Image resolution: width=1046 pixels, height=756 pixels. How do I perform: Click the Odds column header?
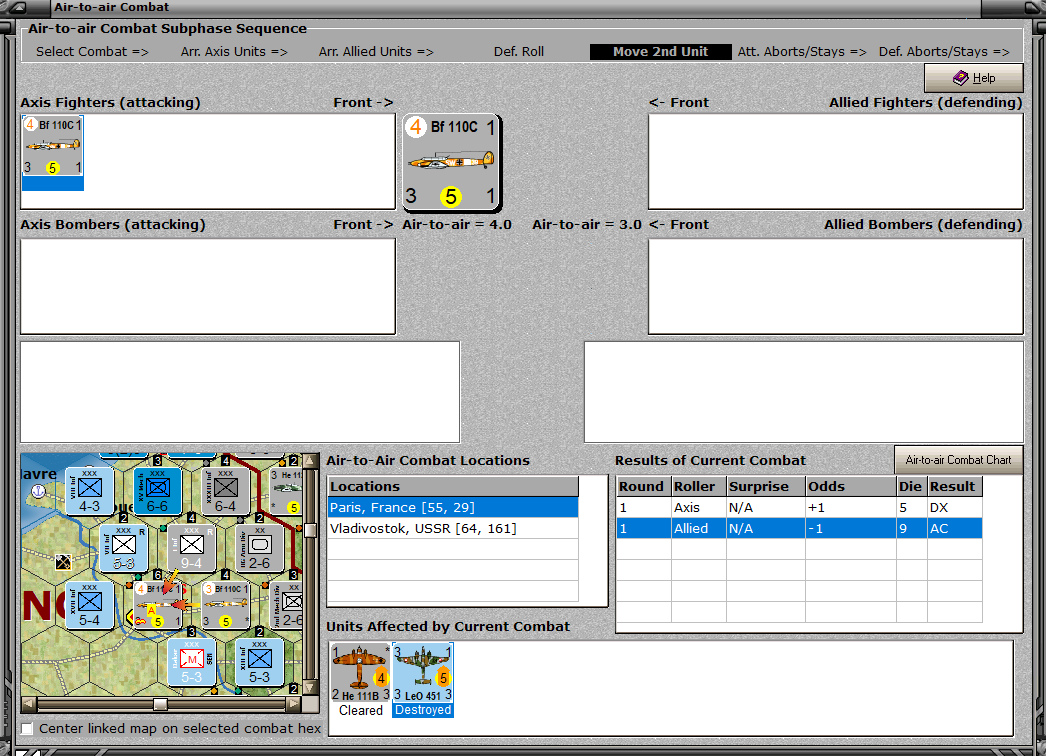coord(851,486)
